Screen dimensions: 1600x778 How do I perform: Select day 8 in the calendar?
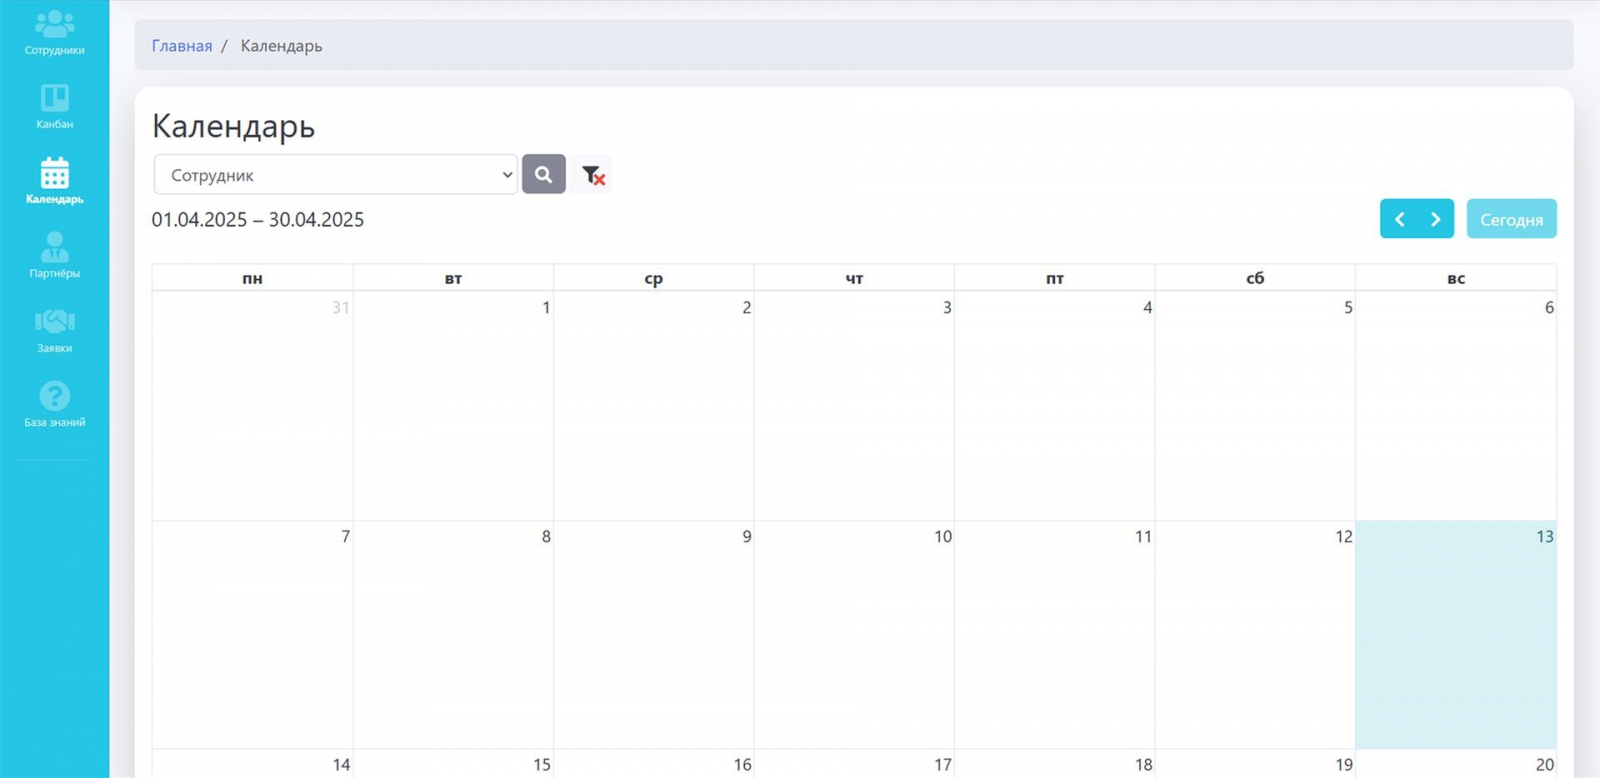(453, 634)
